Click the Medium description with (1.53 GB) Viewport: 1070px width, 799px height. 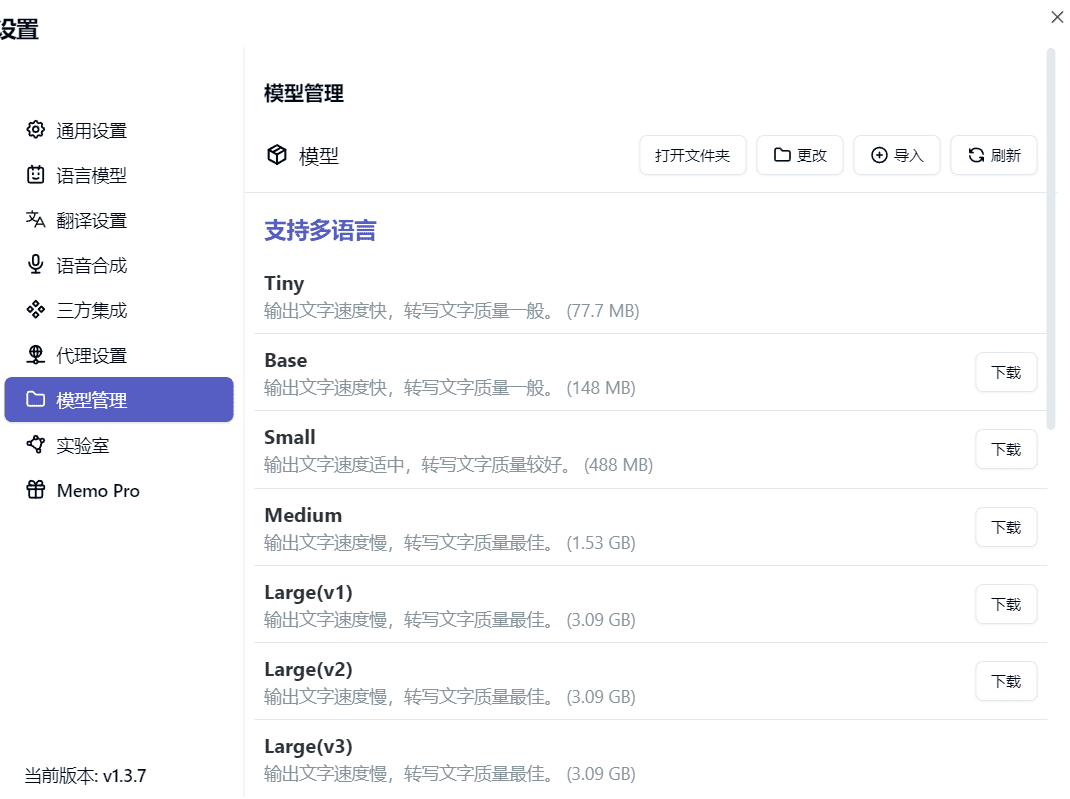tap(450, 543)
